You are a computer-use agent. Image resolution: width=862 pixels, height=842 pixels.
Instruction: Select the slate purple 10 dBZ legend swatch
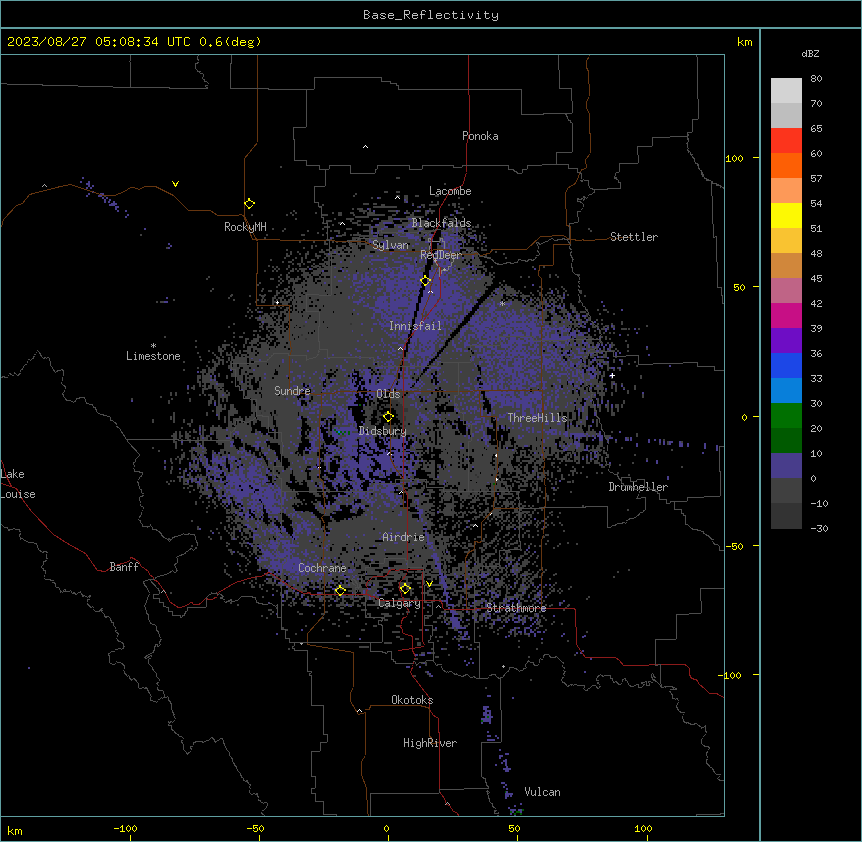[786, 466]
